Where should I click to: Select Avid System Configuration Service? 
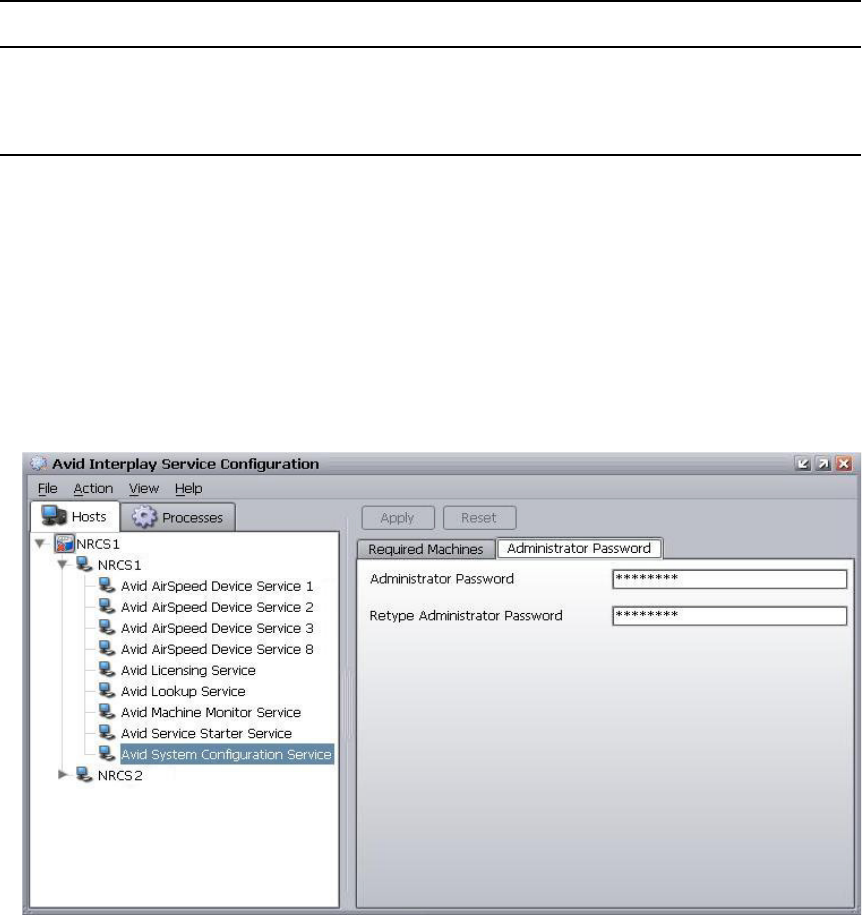coord(226,754)
